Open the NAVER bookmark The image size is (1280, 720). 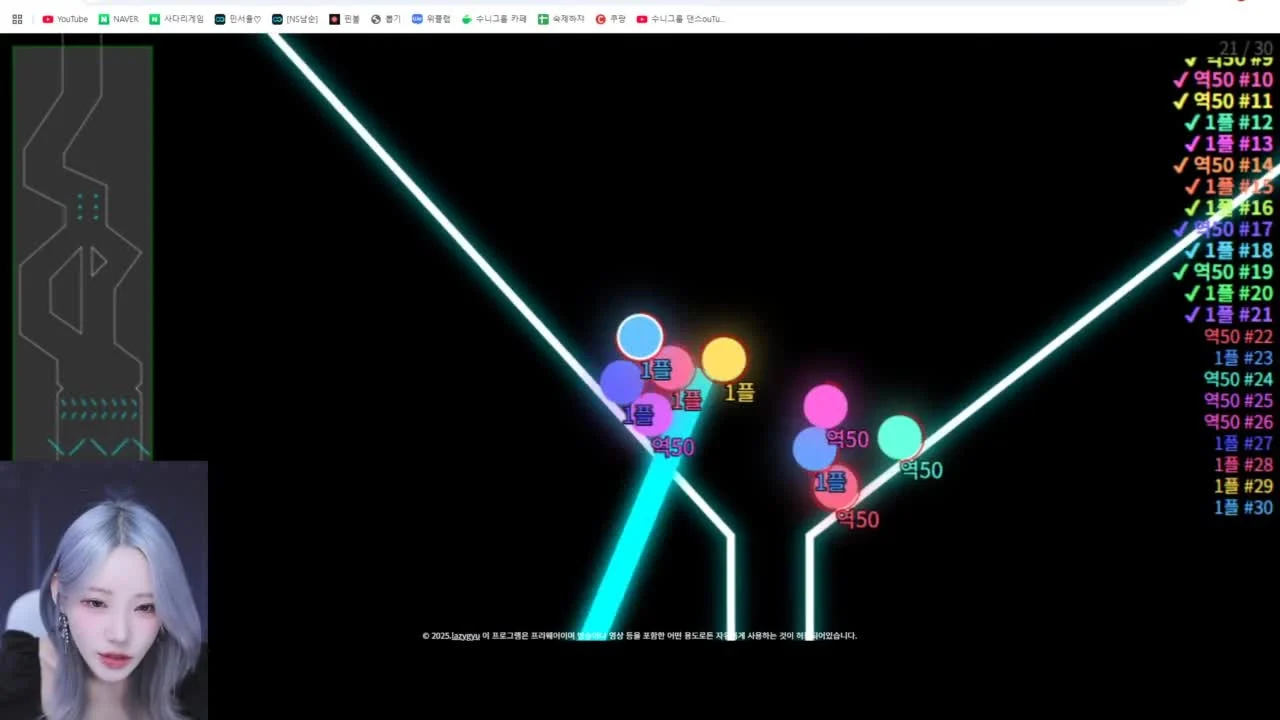119,19
